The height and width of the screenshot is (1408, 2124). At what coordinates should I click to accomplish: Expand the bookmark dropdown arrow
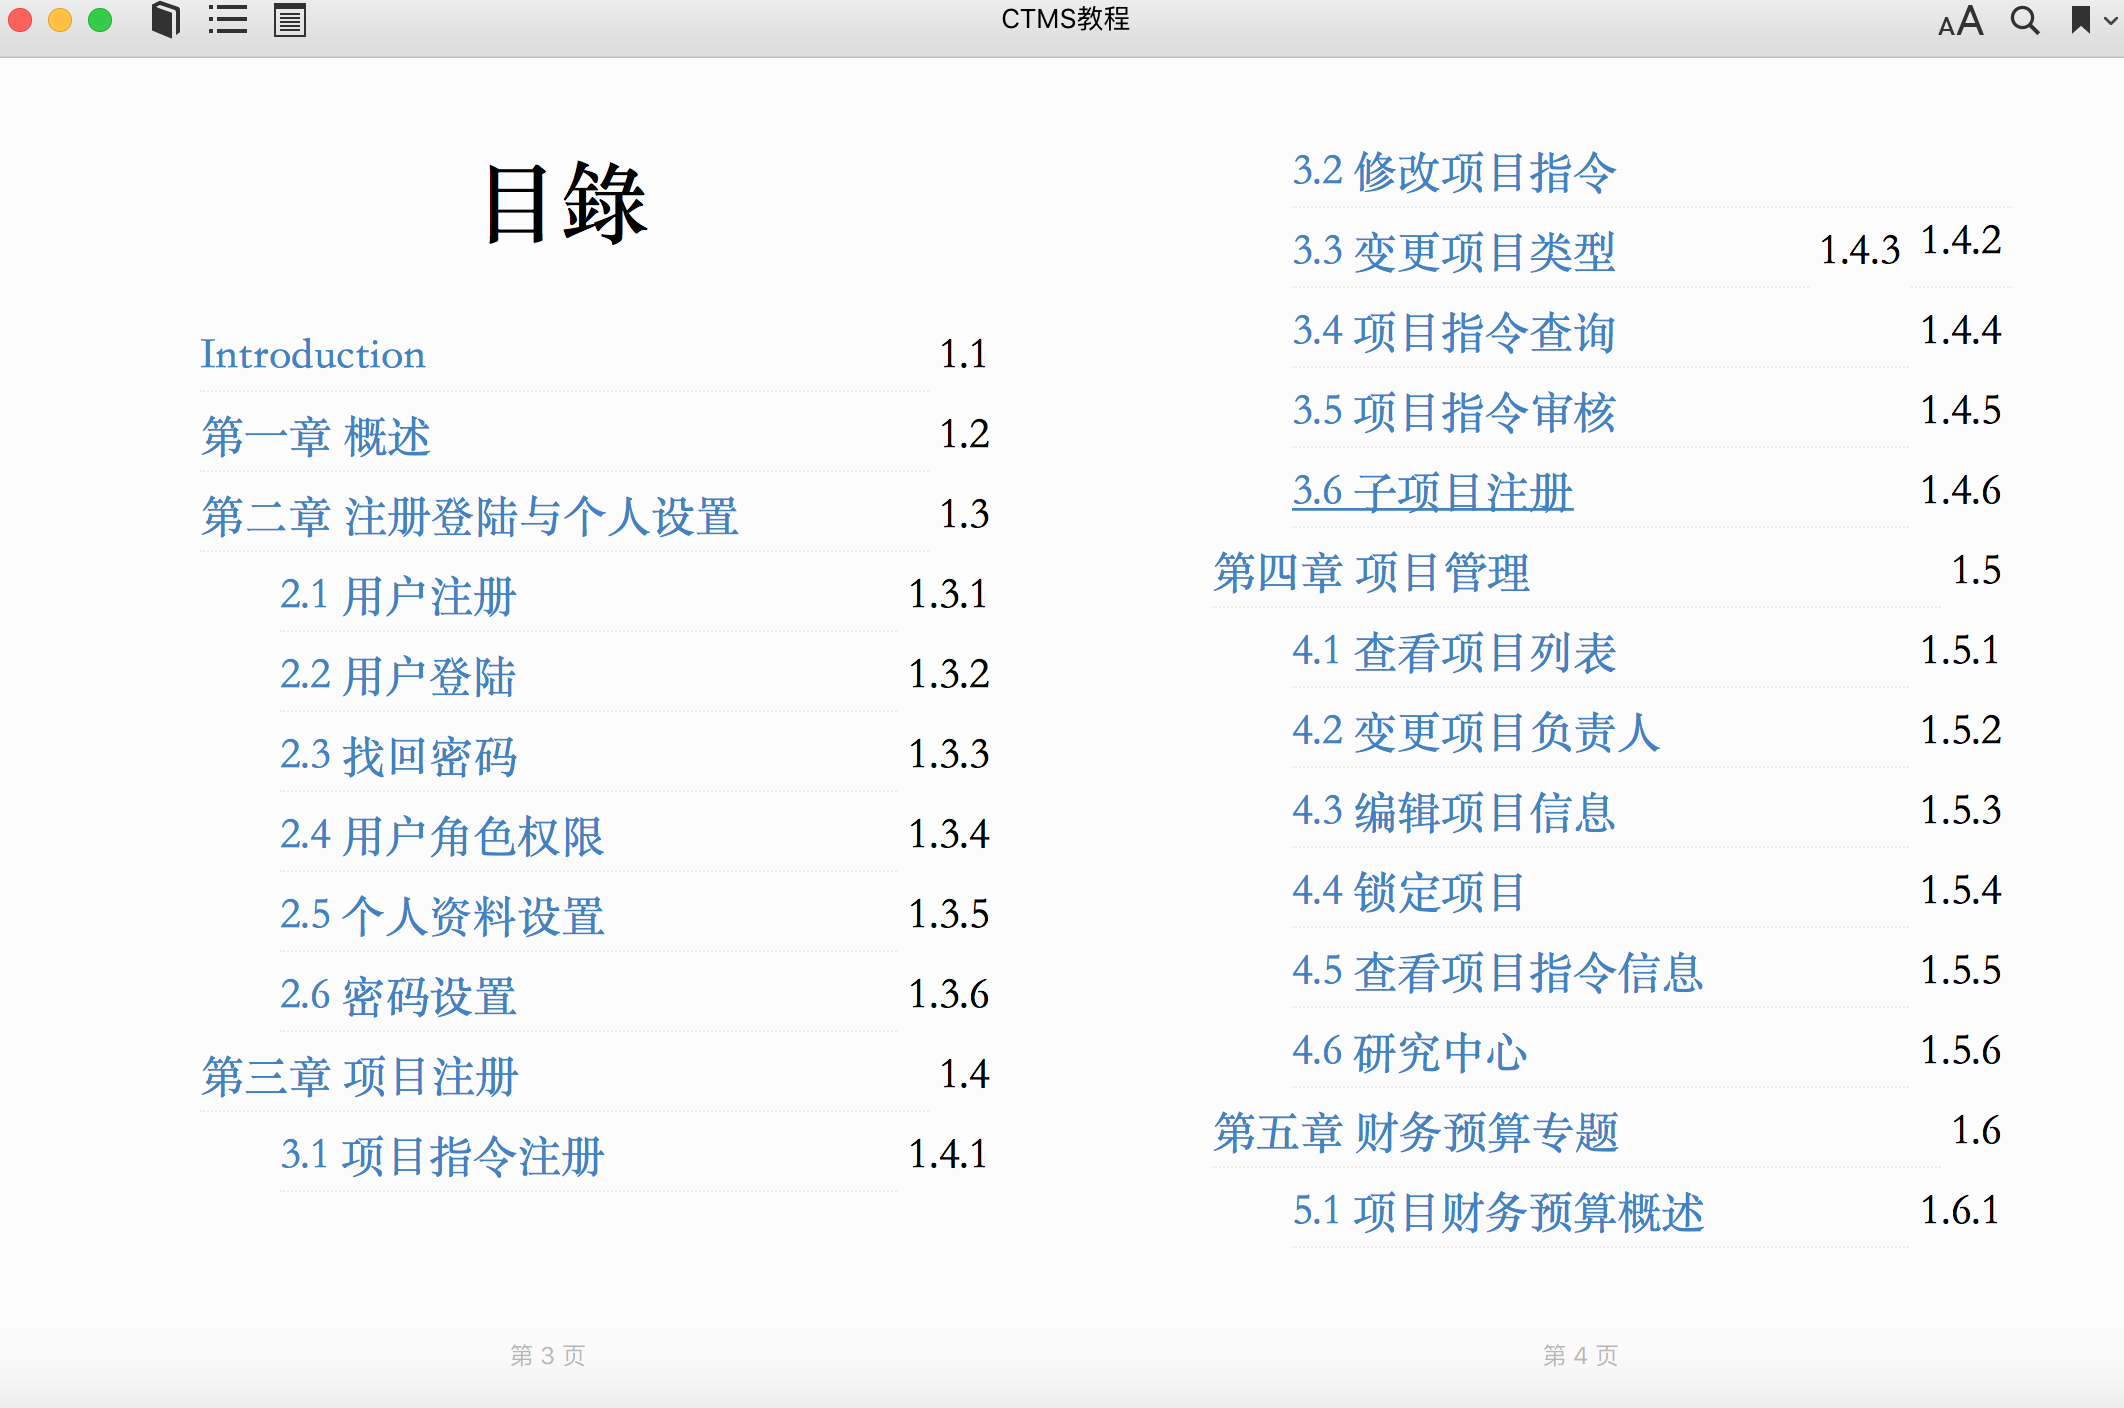coord(2111,21)
